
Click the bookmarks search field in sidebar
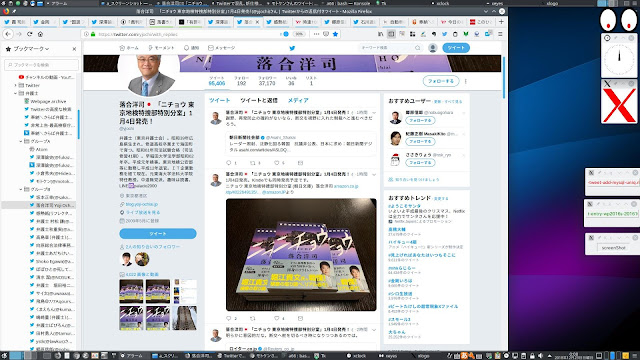click(x=41, y=64)
